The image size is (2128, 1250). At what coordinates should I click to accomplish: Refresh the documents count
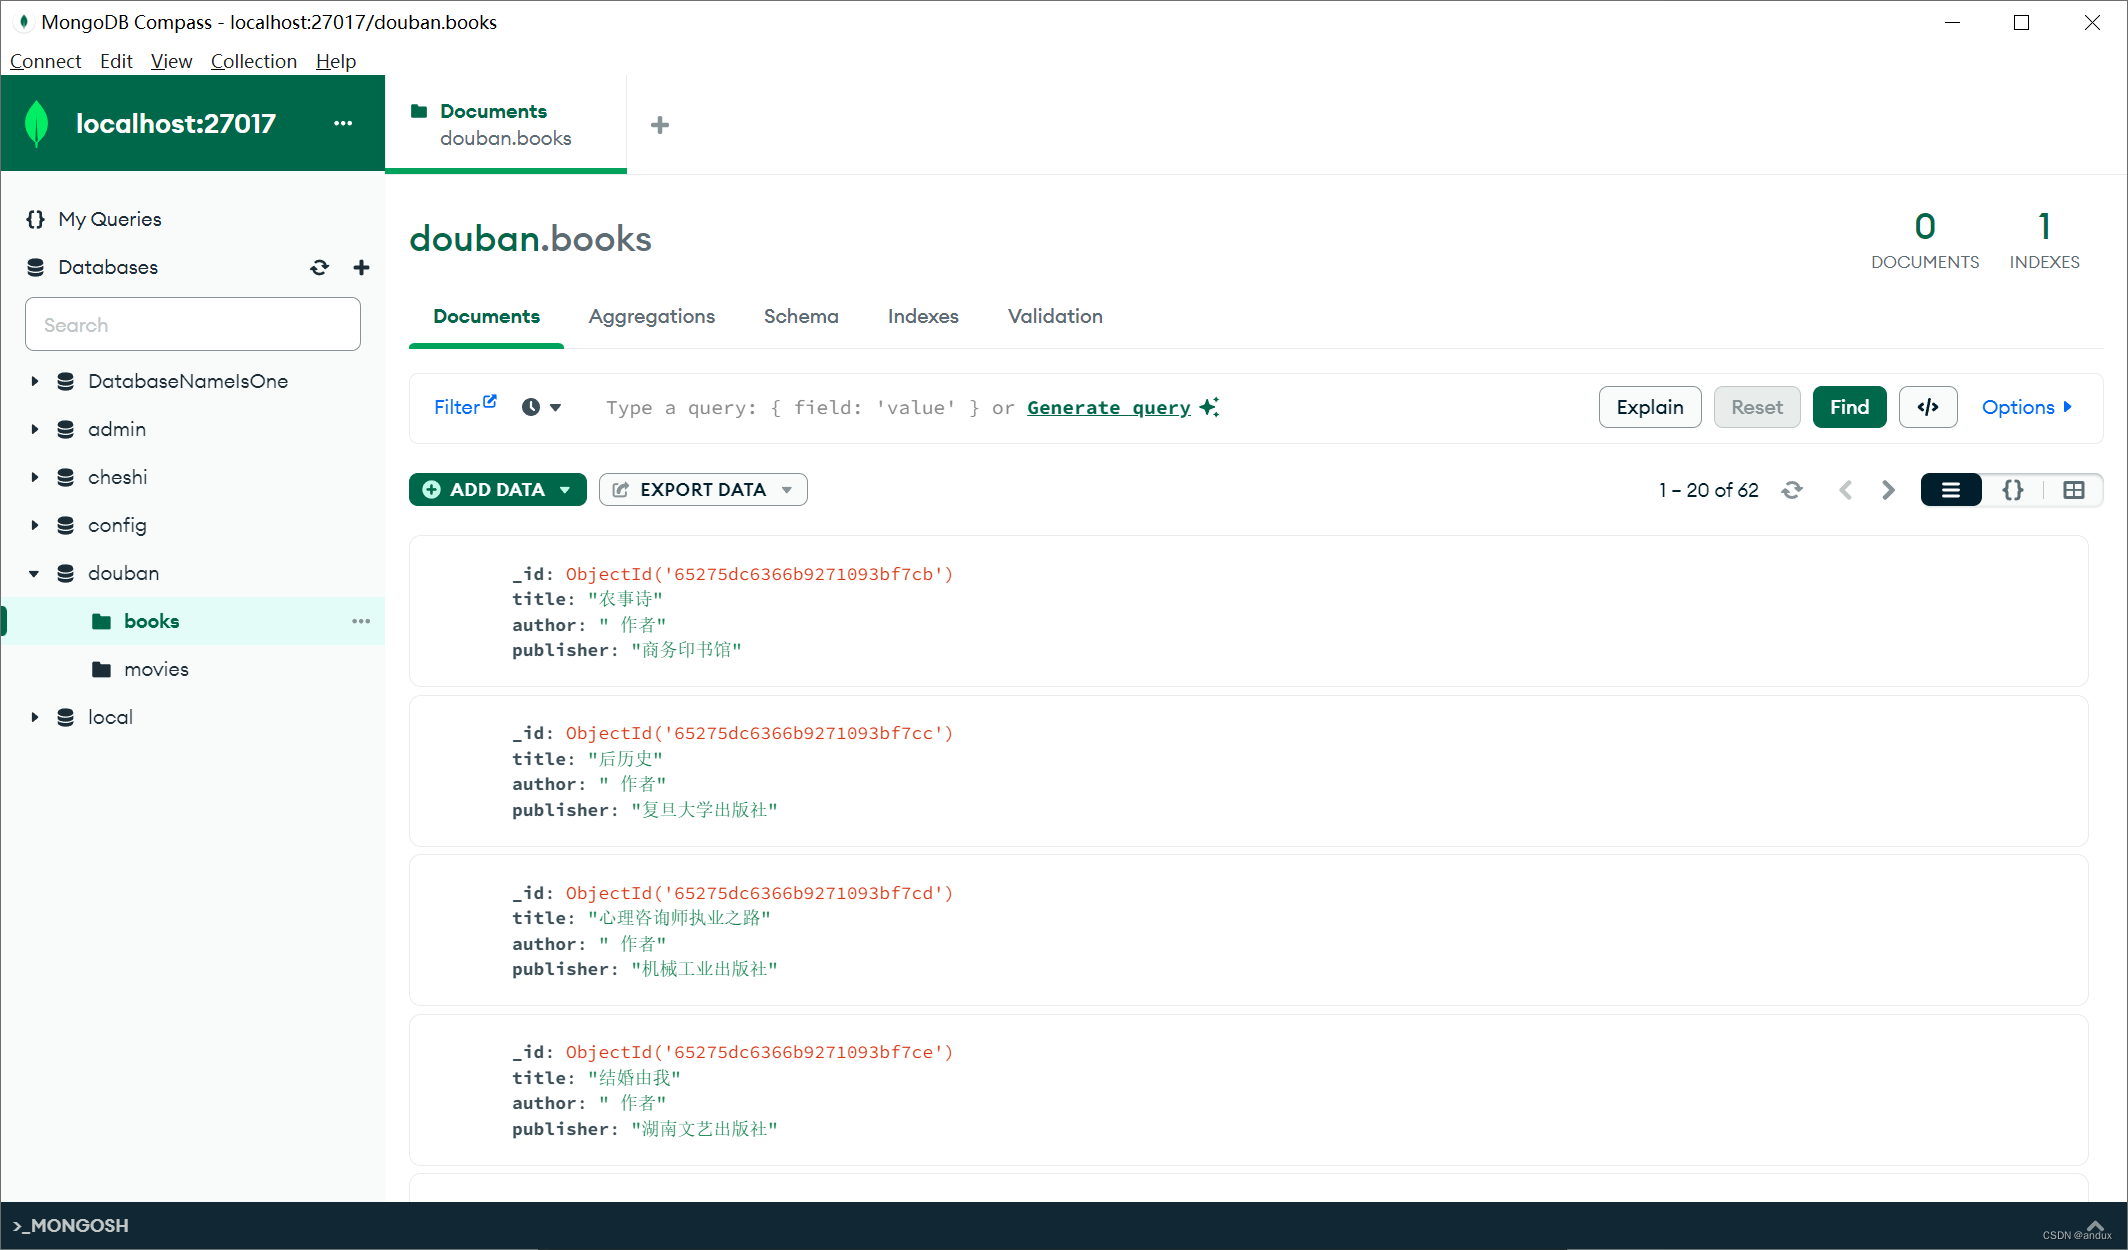point(1792,490)
